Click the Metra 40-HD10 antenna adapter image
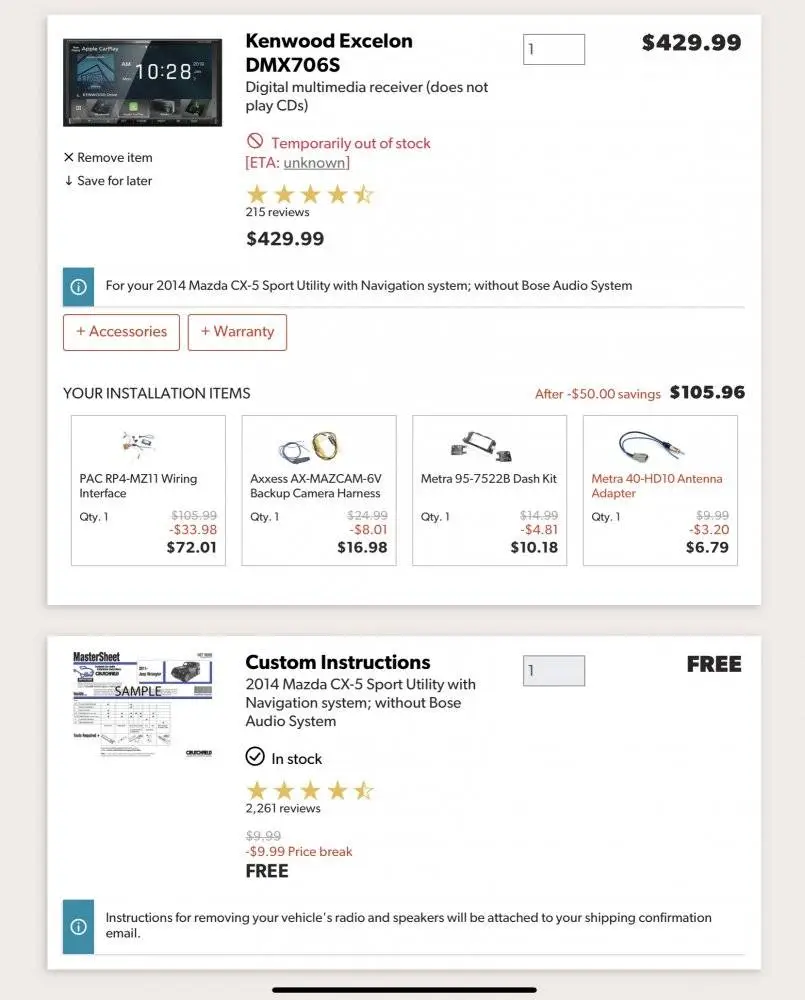 coord(650,445)
